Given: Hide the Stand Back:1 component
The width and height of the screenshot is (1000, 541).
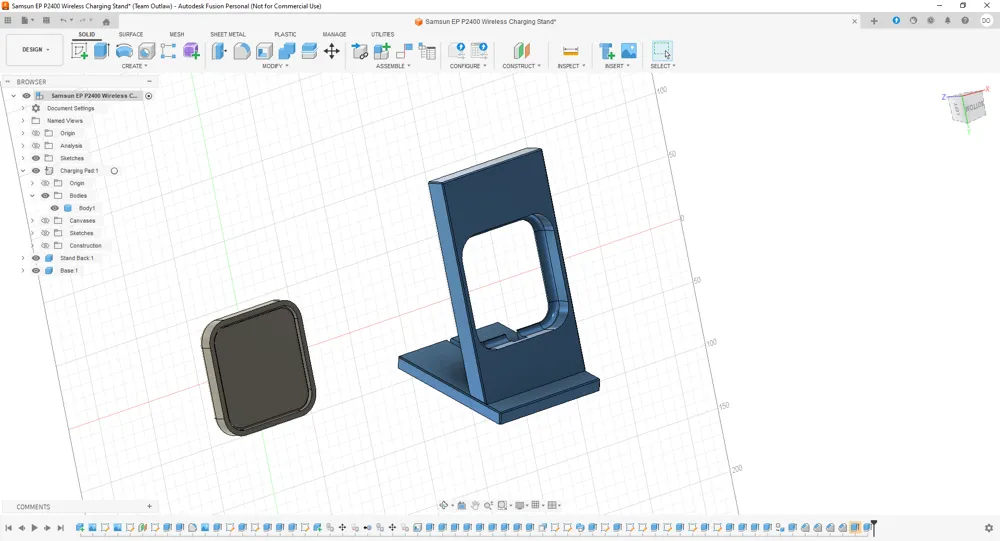Looking at the screenshot, I should pos(36,258).
